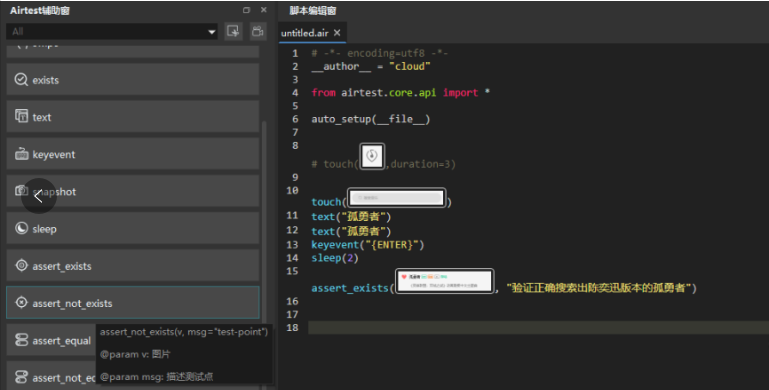Viewport: 769px width, 390px height.
Task: Click the auto_setup(__file__) code line
Action: click(371, 119)
